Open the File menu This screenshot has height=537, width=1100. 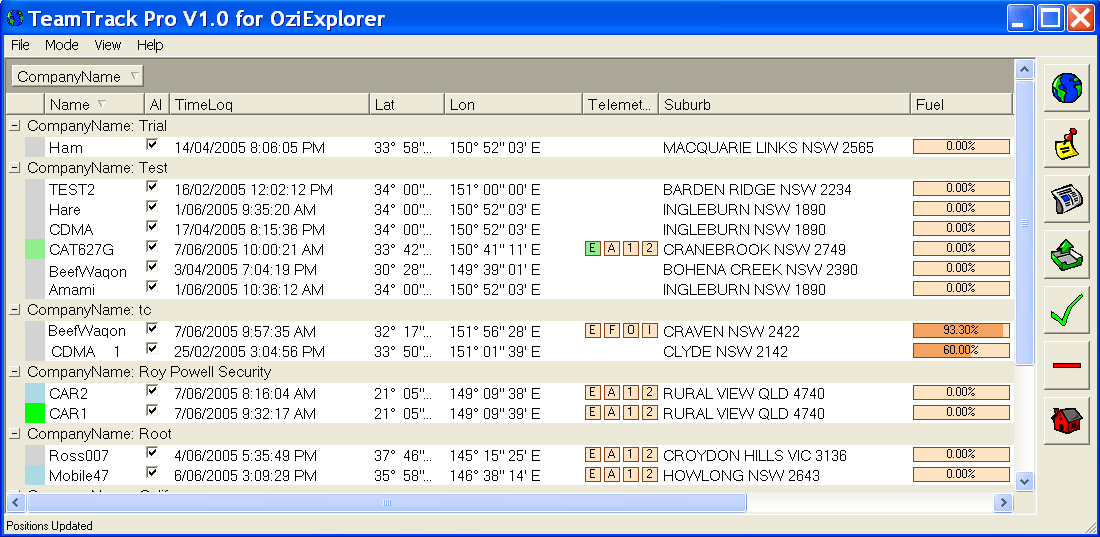(20, 45)
